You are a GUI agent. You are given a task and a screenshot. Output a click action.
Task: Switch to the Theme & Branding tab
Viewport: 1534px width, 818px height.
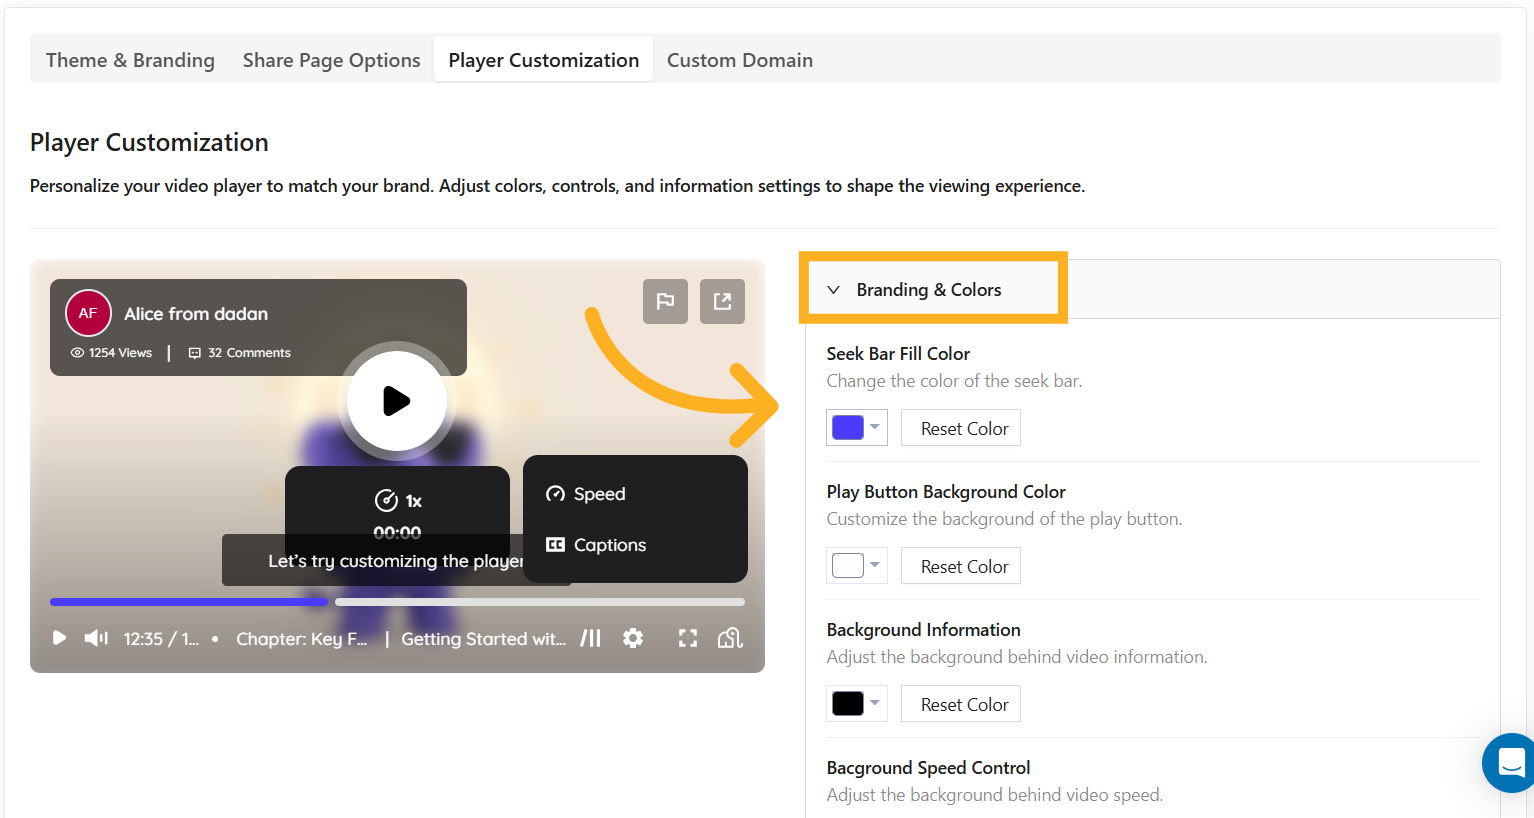point(129,59)
